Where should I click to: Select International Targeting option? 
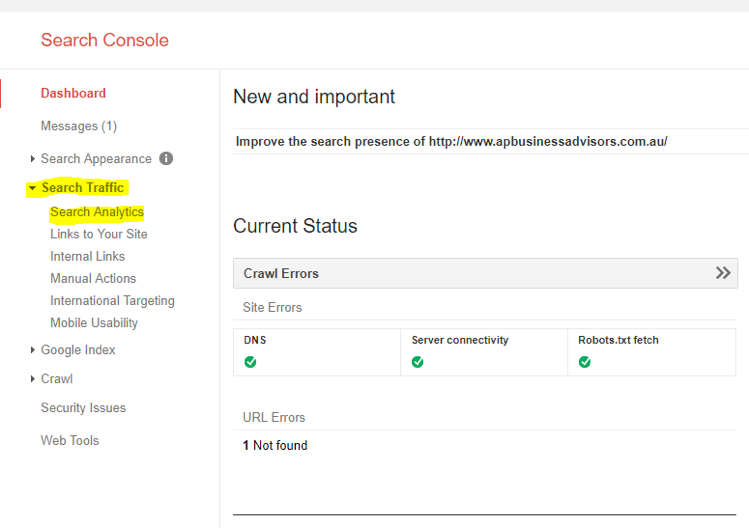(112, 300)
